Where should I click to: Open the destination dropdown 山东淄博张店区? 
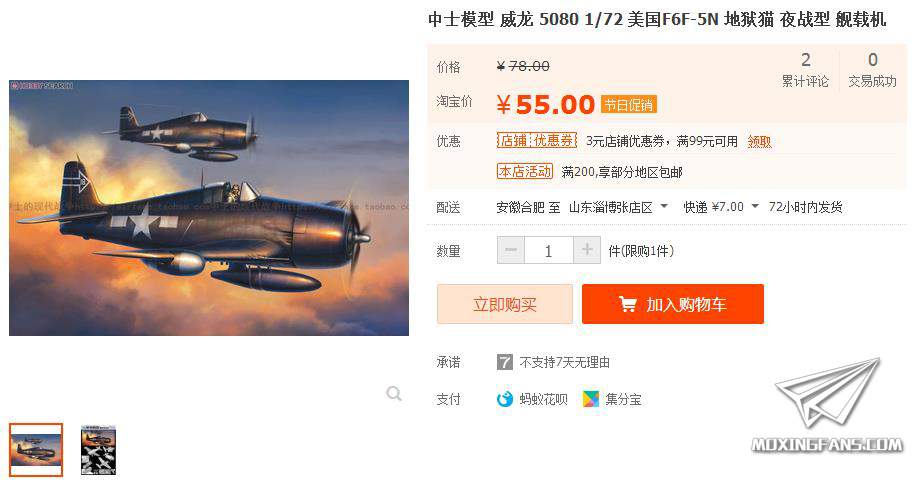[x=618, y=207]
